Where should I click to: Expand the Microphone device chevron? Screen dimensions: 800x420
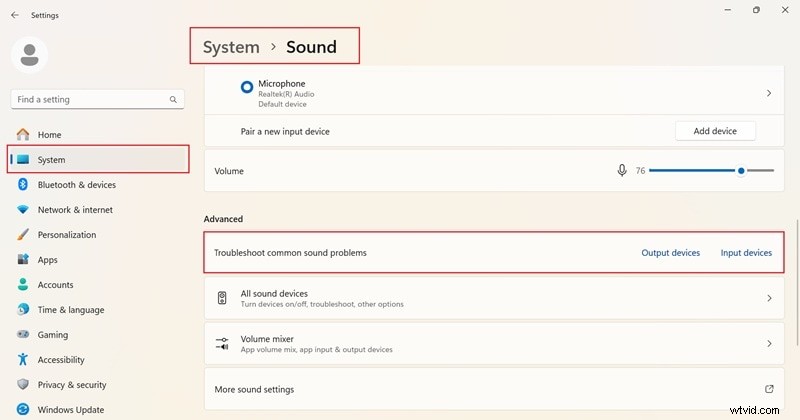click(x=769, y=93)
